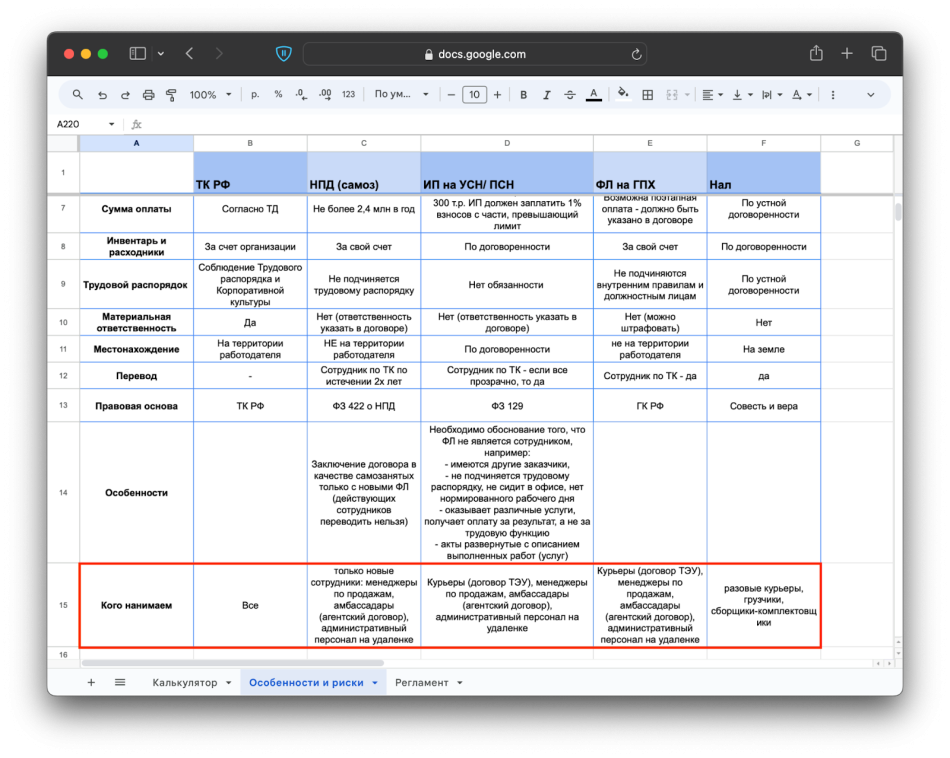Select column G header
Screen dimensions: 950x758
pyautogui.click(x=857, y=143)
